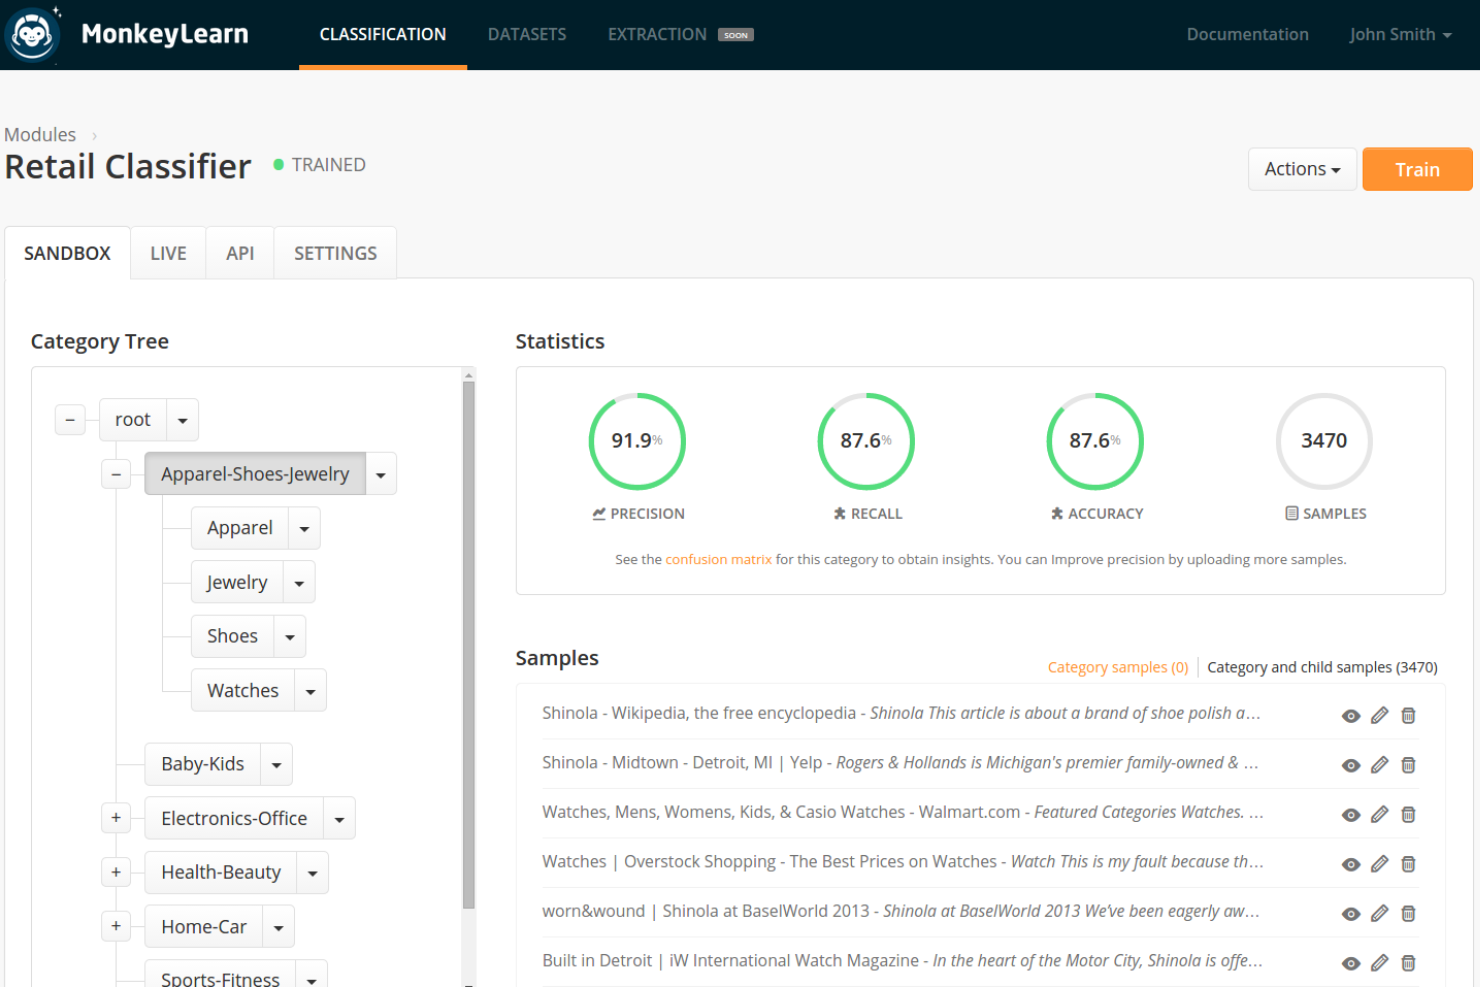
Task: Select the Baby-Kids tree category
Action: (x=203, y=764)
